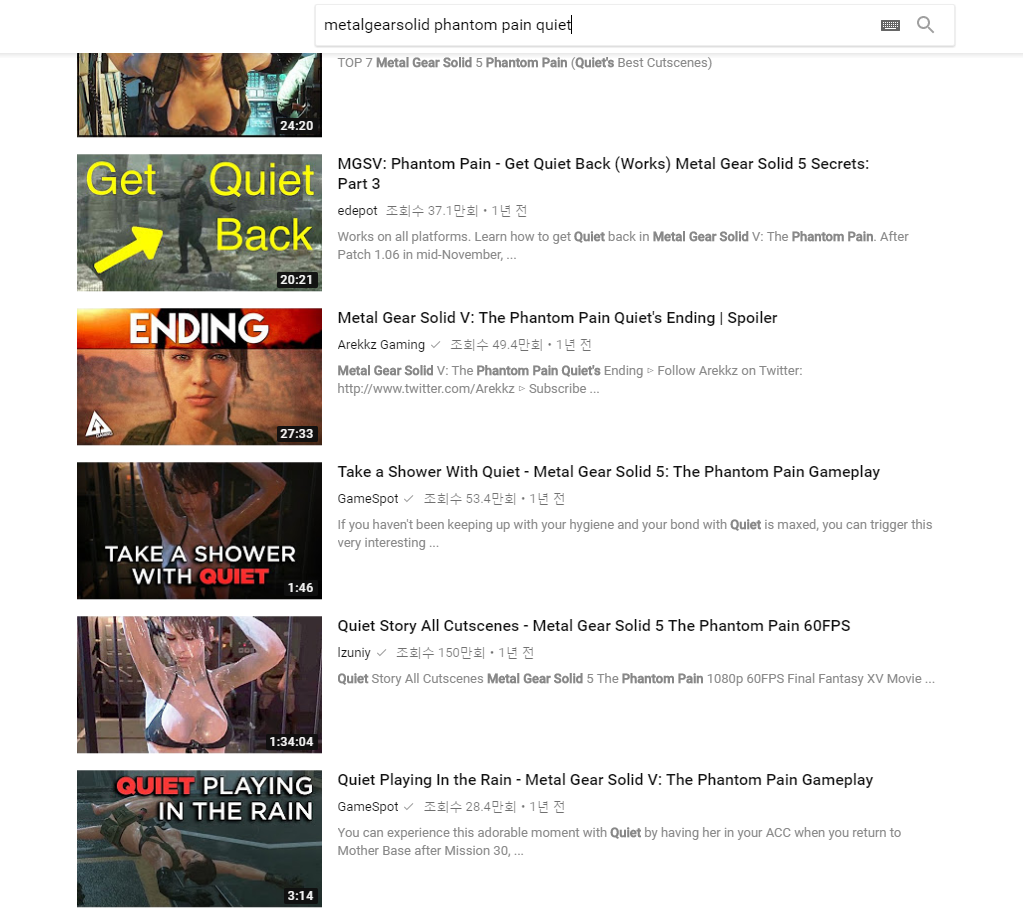Click description mentioning 'Final Fantasy XV Movie'

click(x=636, y=679)
